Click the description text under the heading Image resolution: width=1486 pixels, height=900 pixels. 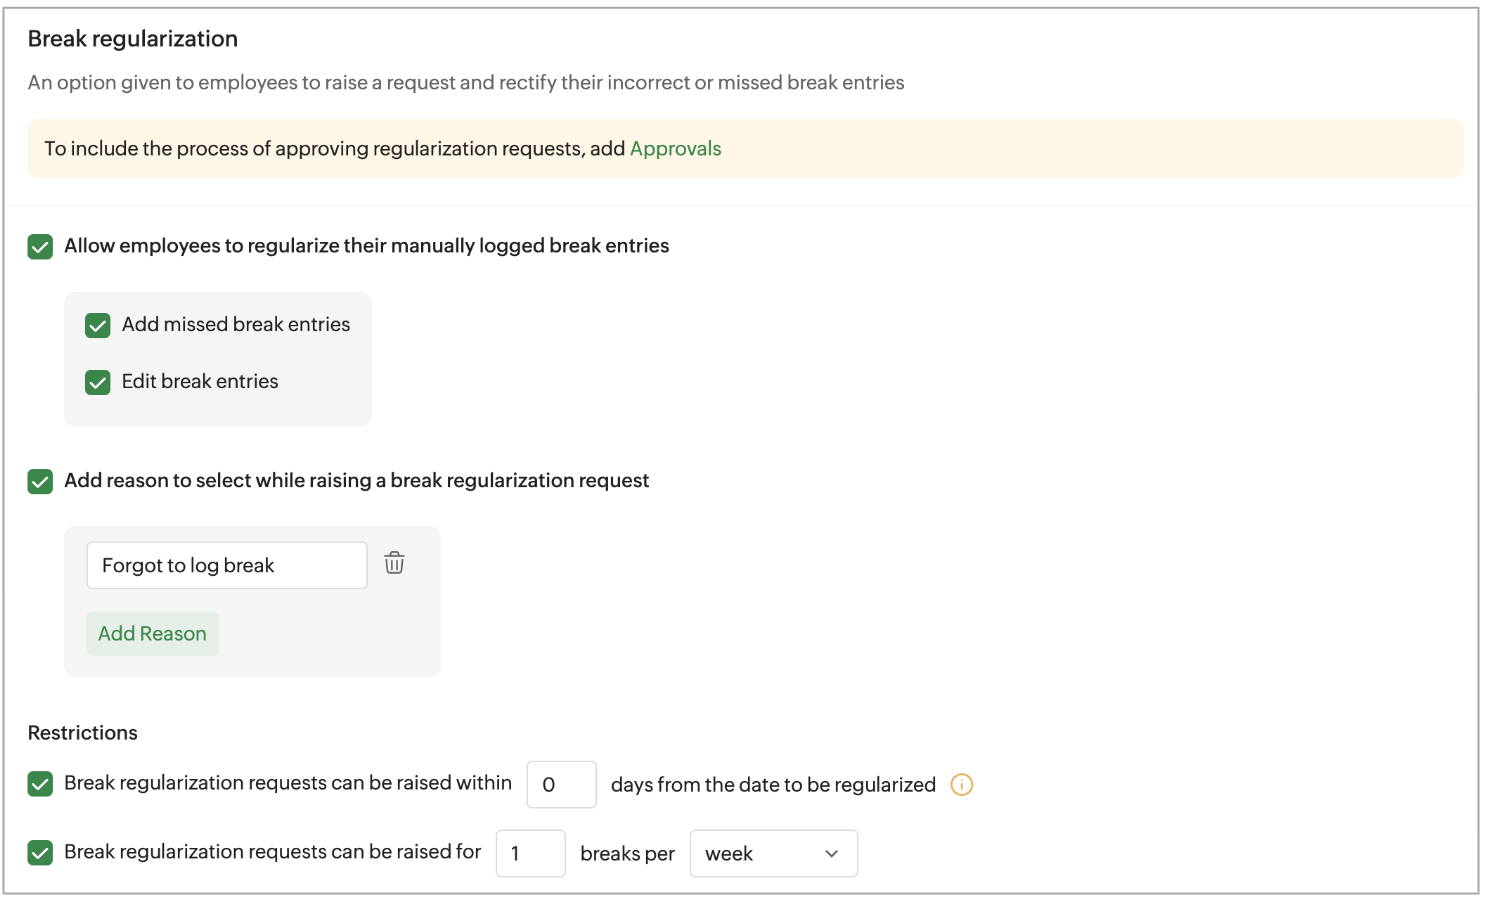coord(466,83)
